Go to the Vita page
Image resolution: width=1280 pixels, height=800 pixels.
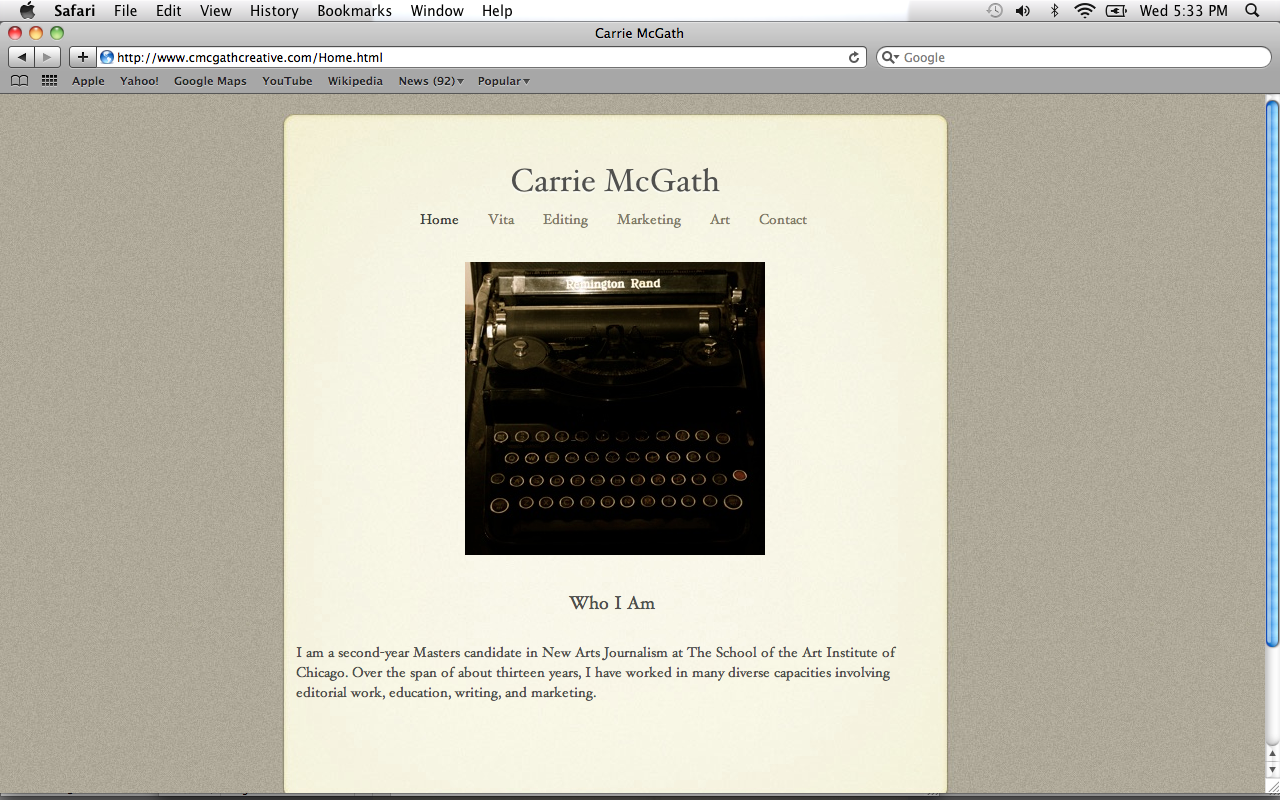click(x=501, y=220)
